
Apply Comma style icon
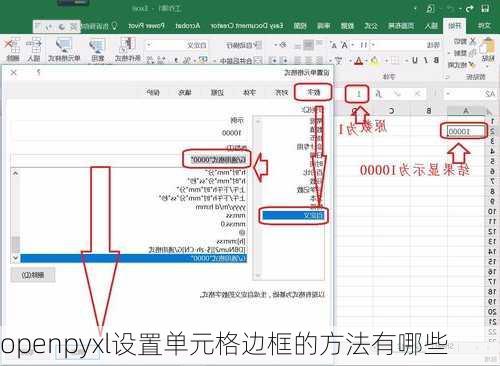click(x=177, y=60)
